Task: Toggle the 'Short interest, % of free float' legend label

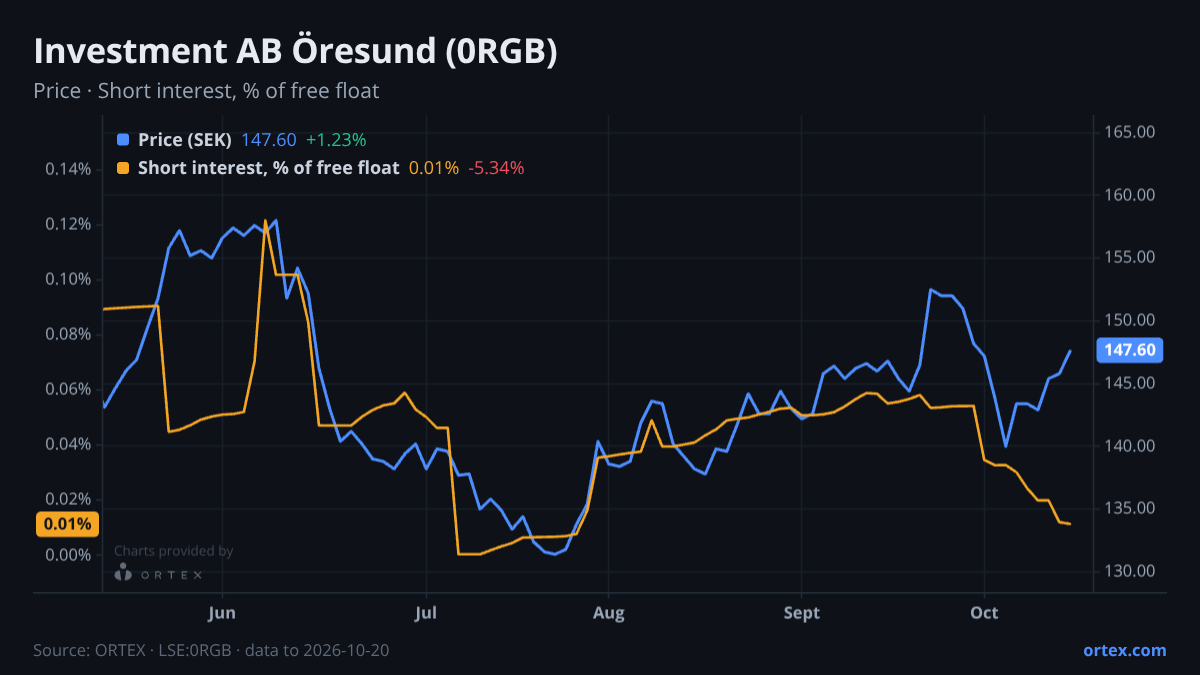Action: click(268, 168)
